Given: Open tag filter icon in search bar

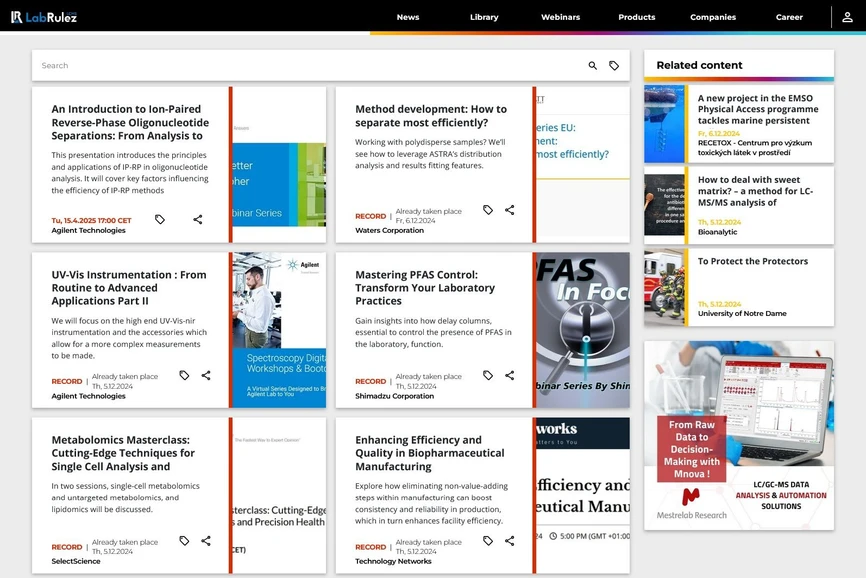Looking at the screenshot, I should tap(614, 66).
